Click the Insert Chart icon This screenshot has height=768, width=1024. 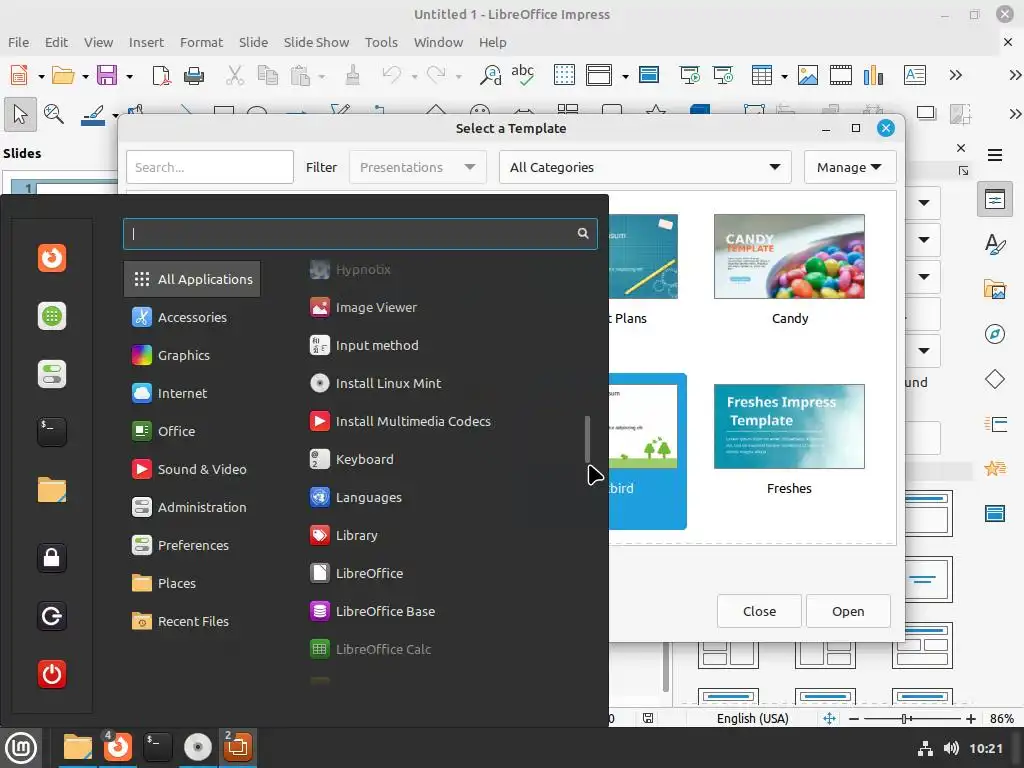point(873,75)
